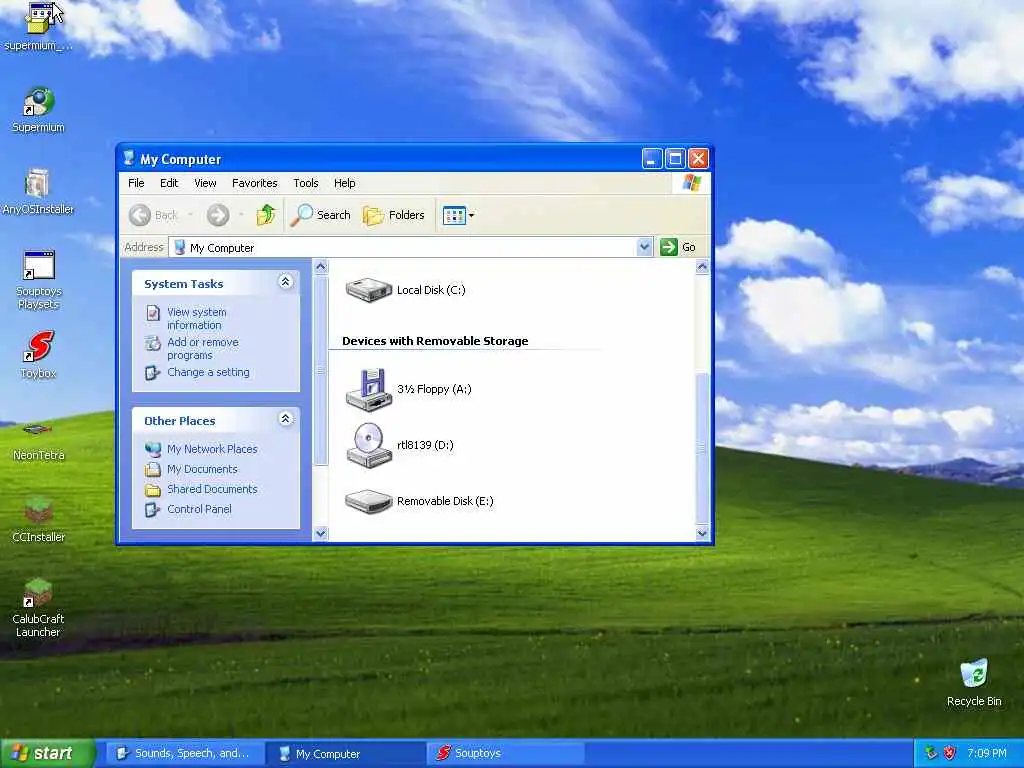Screen dimensions: 1024x768
Task: Open the Help menu
Action: click(344, 183)
